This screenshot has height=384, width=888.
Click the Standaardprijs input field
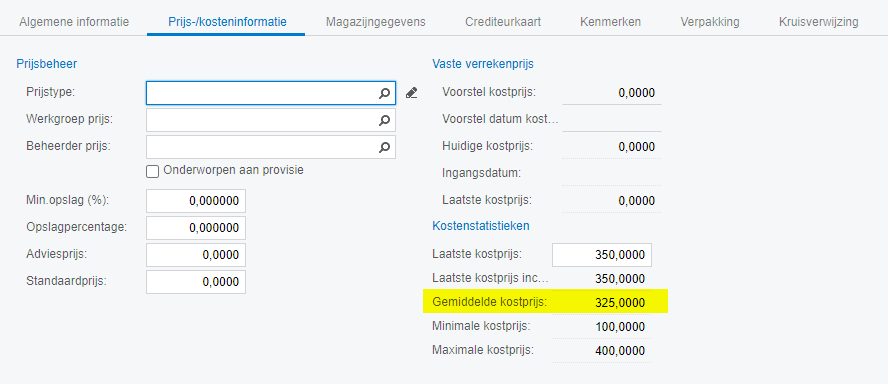pos(196,282)
